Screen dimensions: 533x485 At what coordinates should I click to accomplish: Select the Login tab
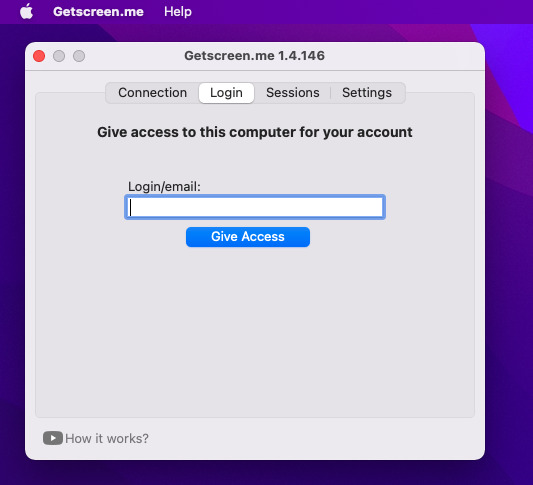(226, 93)
